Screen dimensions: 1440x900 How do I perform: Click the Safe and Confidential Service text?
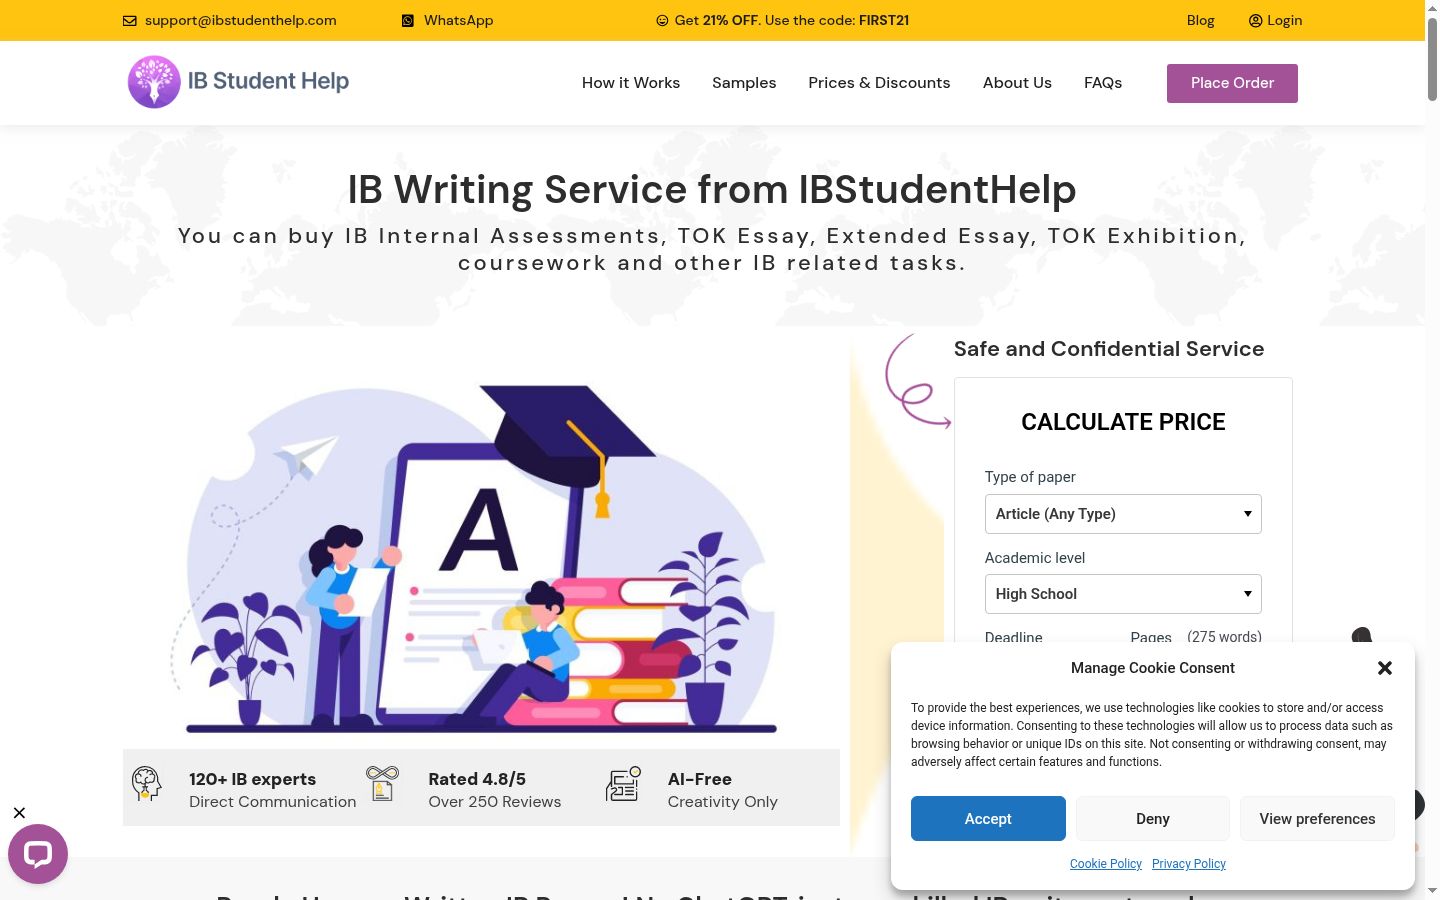[1109, 349]
